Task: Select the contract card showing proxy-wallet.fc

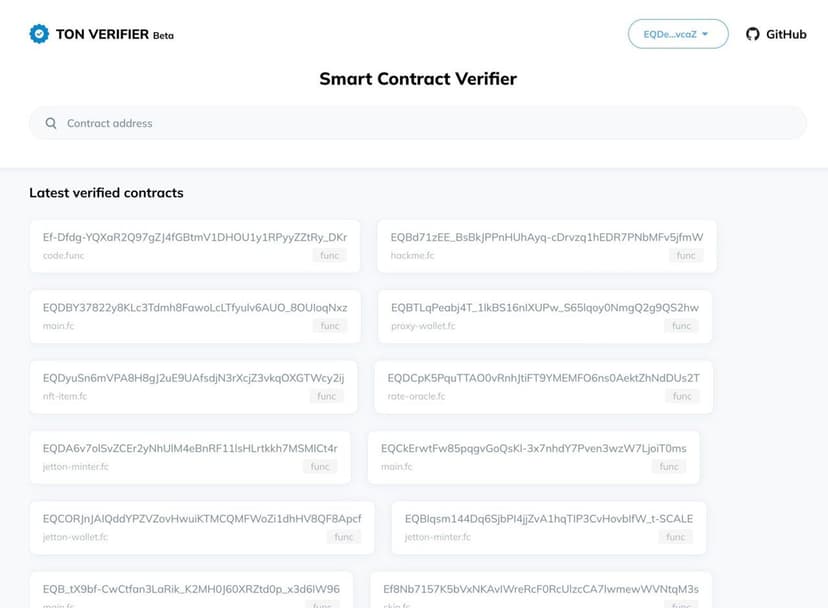Action: [544, 316]
